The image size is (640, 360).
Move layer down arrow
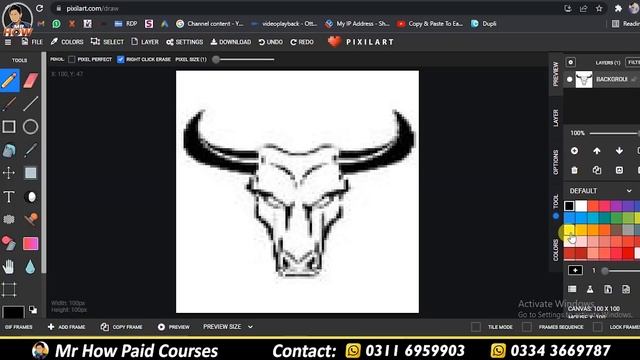(x=619, y=151)
